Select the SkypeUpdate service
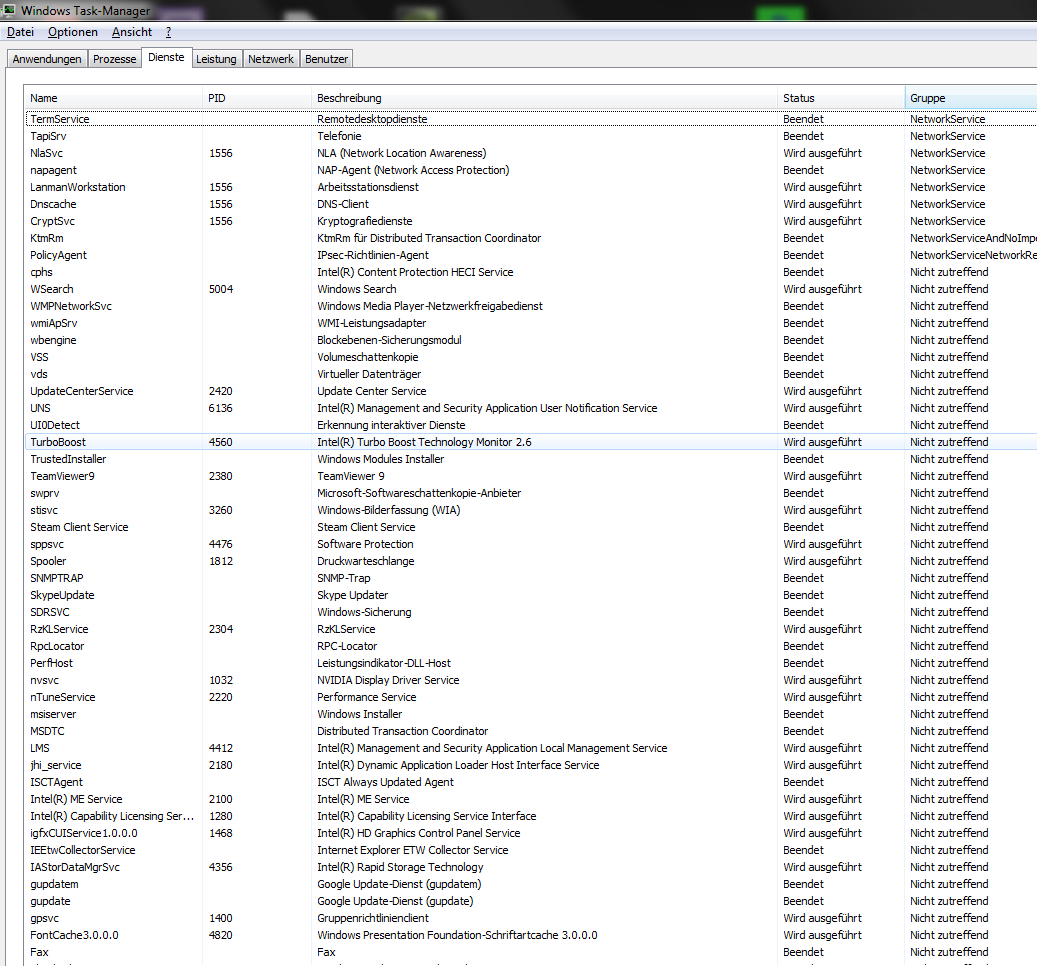The height and width of the screenshot is (966, 1037). tap(531, 595)
